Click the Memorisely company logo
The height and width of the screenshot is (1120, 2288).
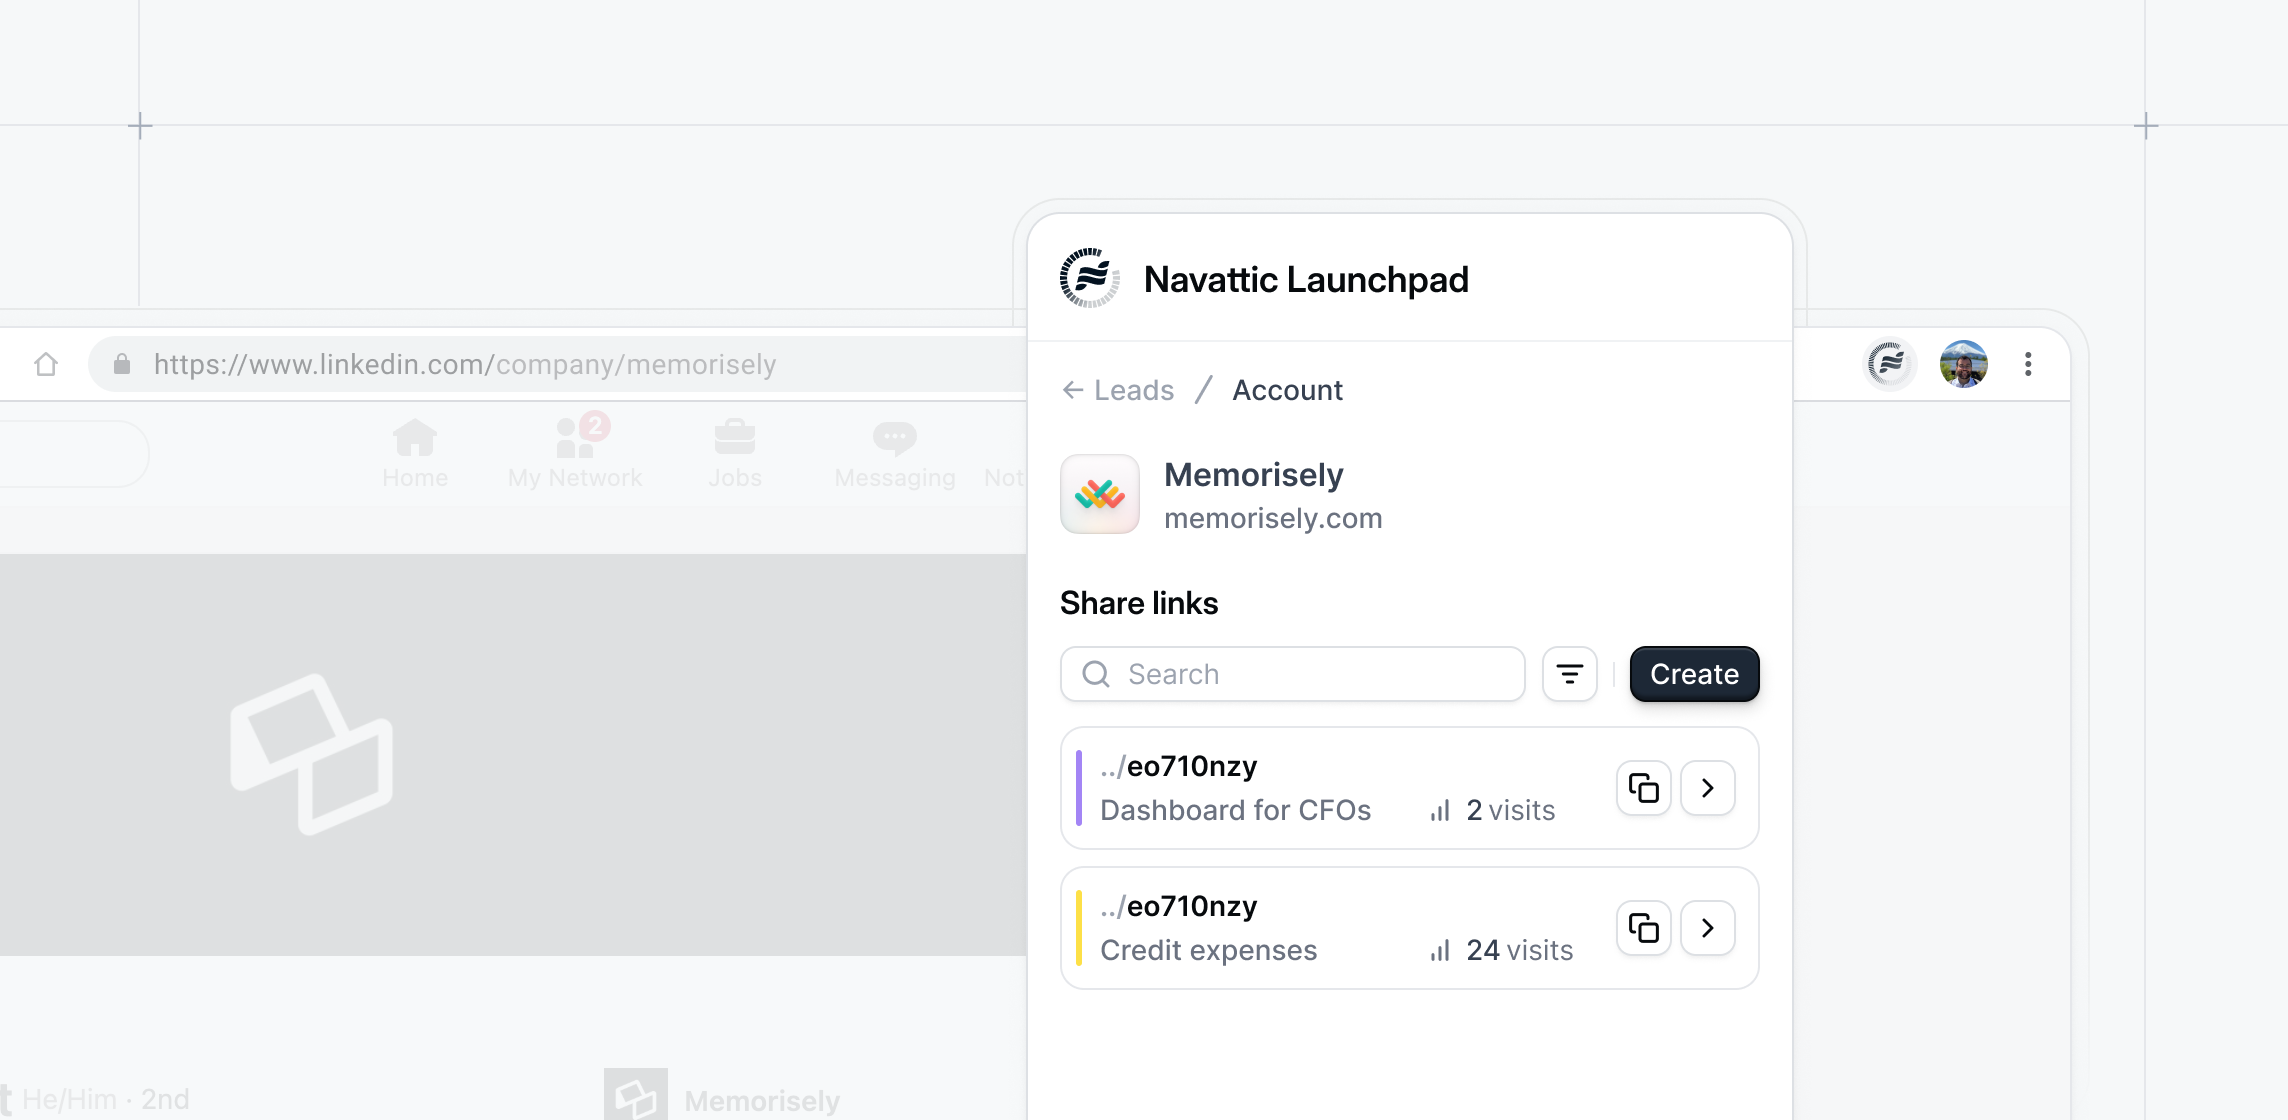pyautogui.click(x=1100, y=494)
